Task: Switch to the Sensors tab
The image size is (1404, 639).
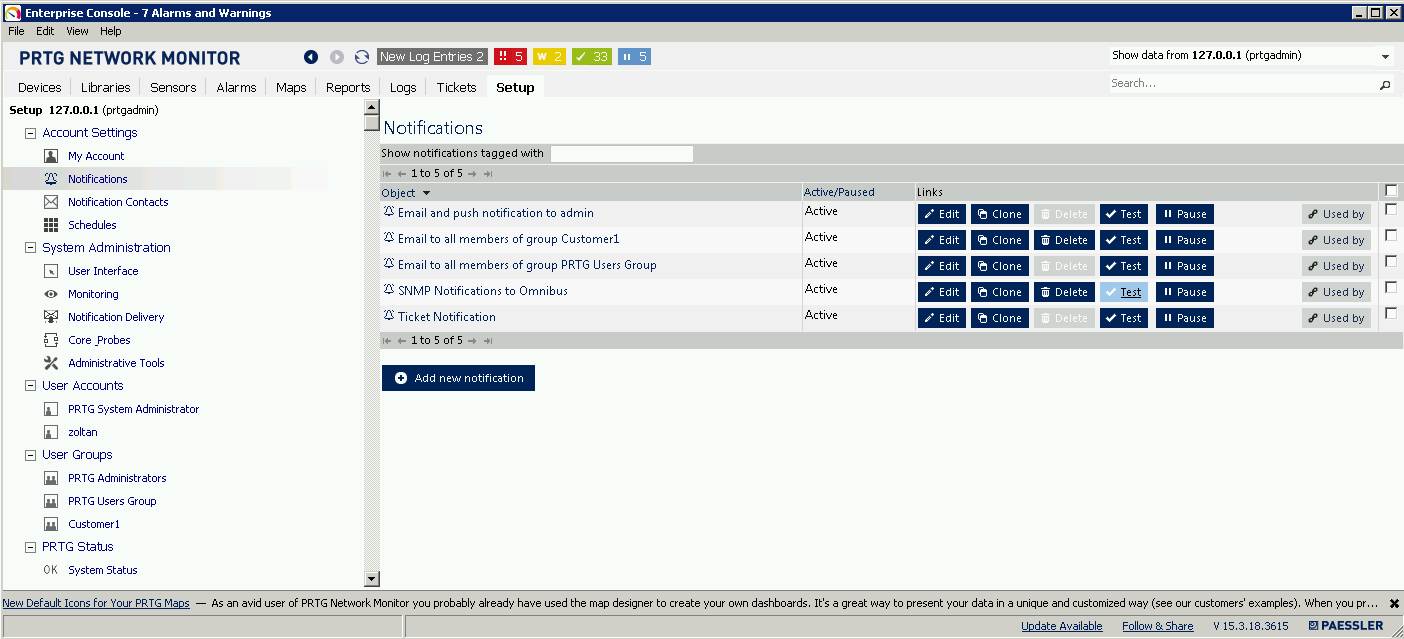Action: pyautogui.click(x=173, y=87)
